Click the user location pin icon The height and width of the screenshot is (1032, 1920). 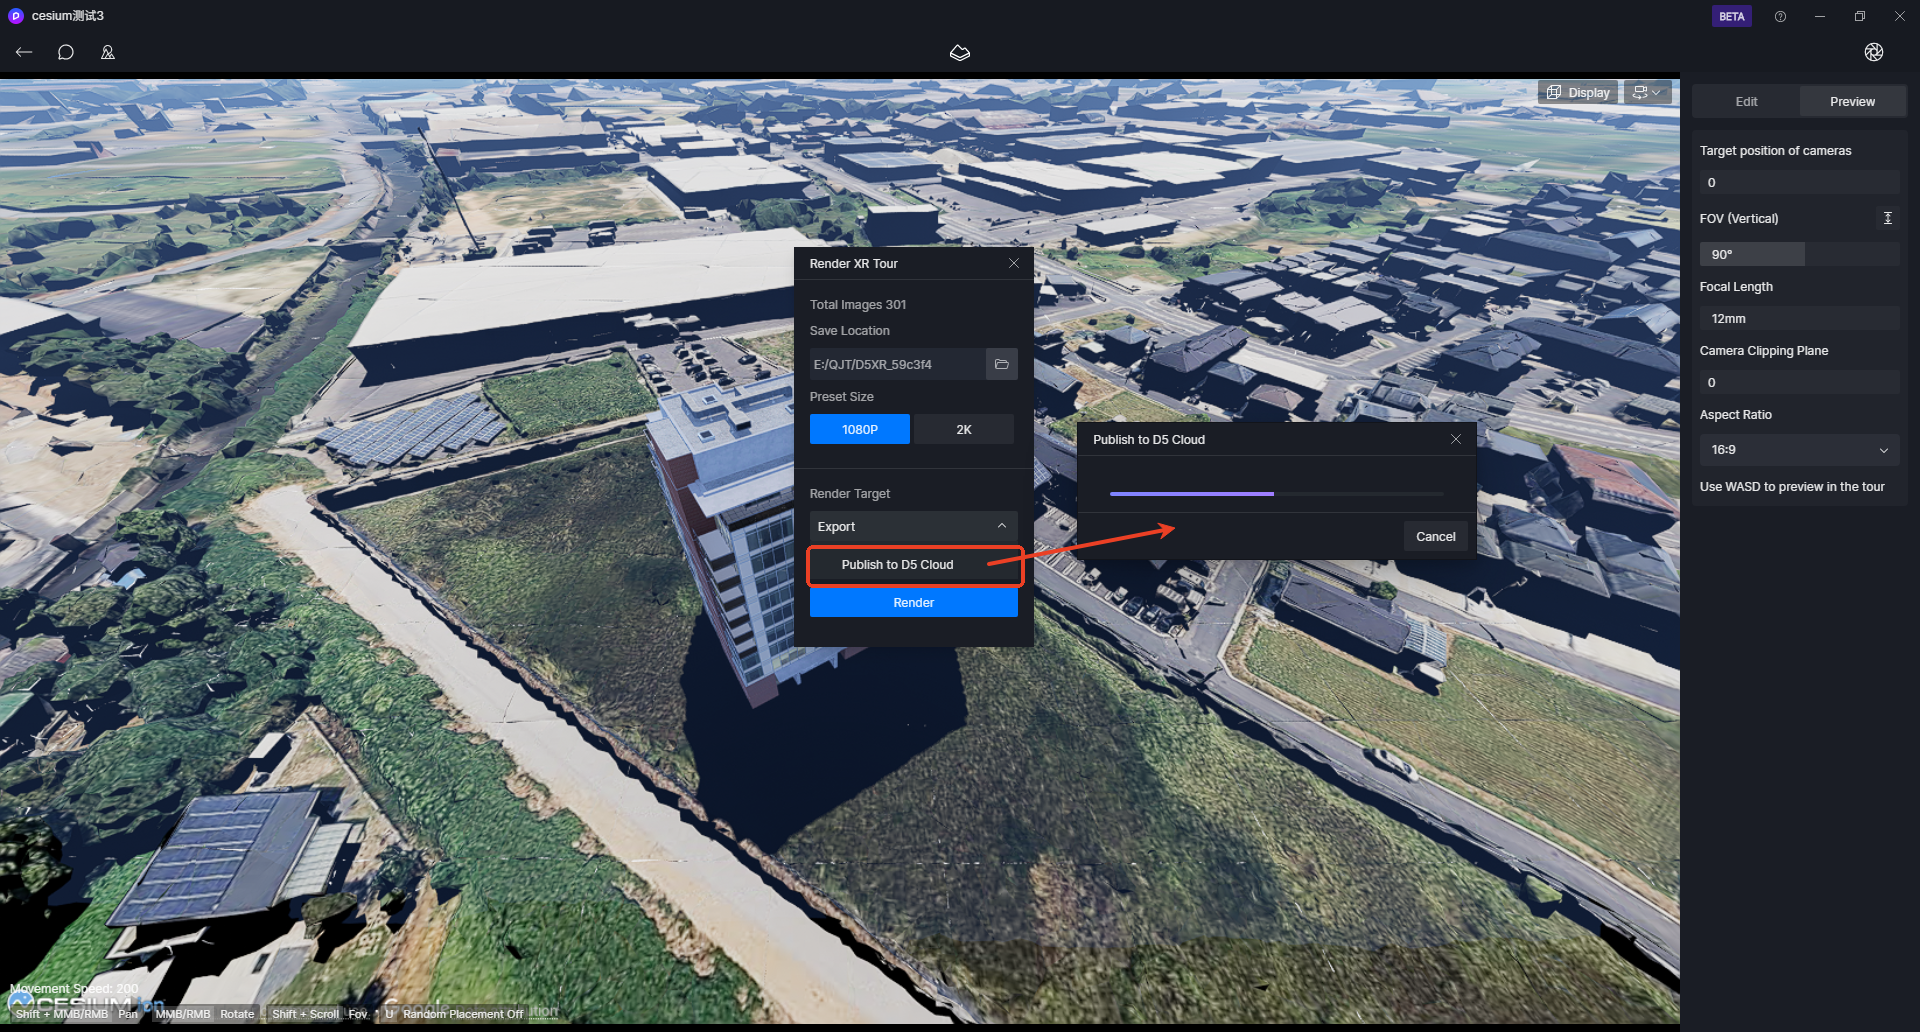[x=108, y=52]
